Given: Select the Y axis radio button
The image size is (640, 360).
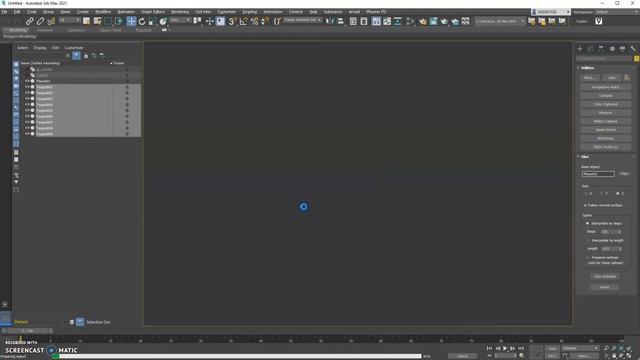Looking at the screenshot, I should click(602, 193).
